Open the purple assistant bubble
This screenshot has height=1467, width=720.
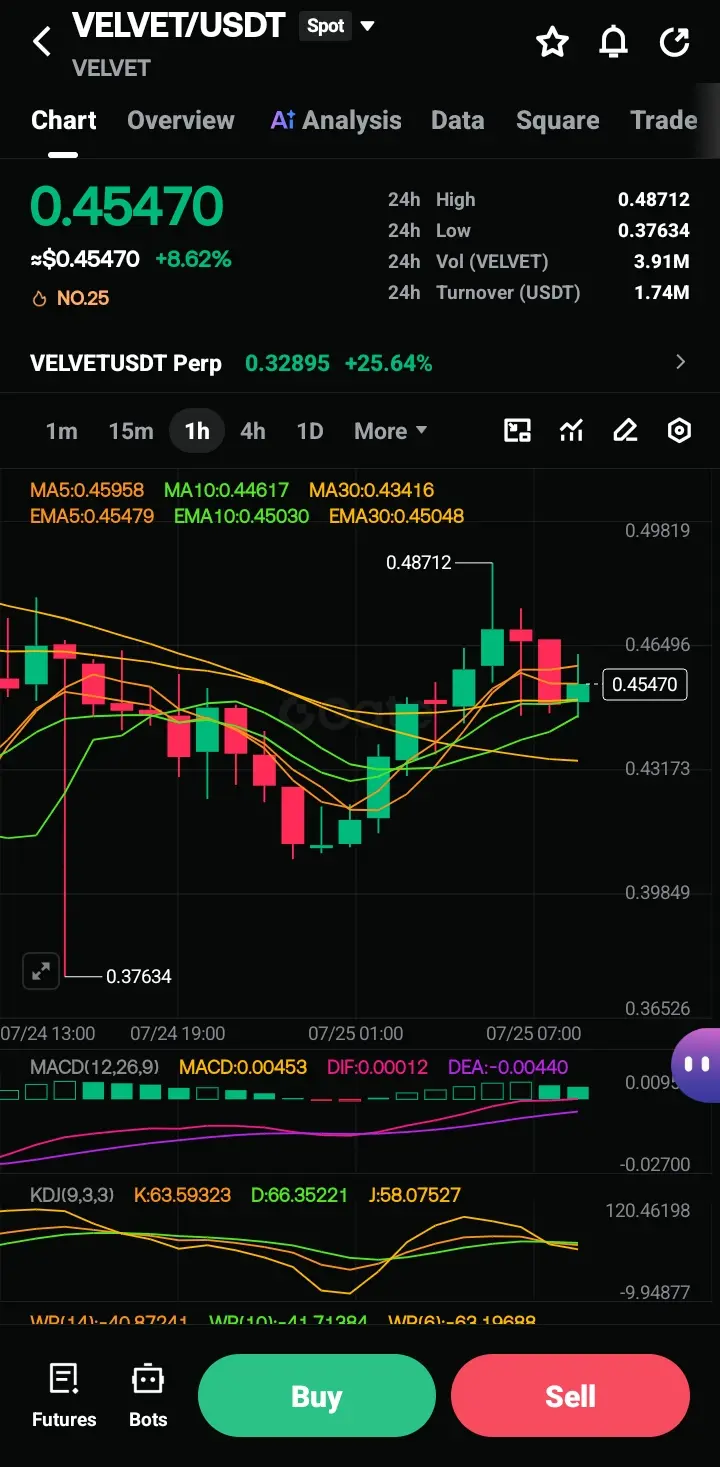(x=698, y=1065)
